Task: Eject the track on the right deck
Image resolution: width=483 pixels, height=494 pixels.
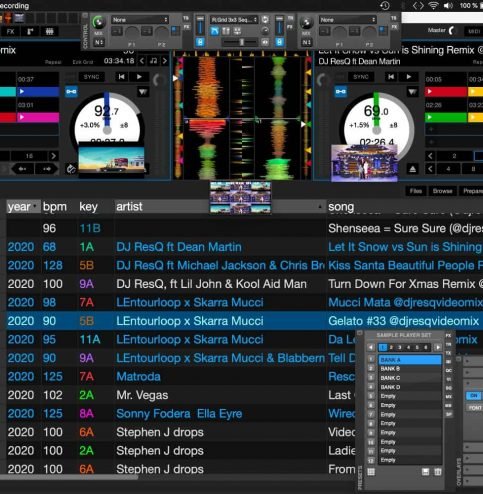Action: pyautogui.click(x=413, y=169)
